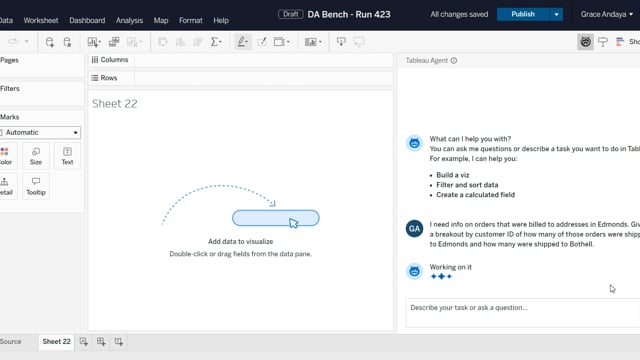Click the workbook title DA Bench - Run 423
This screenshot has width=640, height=360.
(349, 14)
